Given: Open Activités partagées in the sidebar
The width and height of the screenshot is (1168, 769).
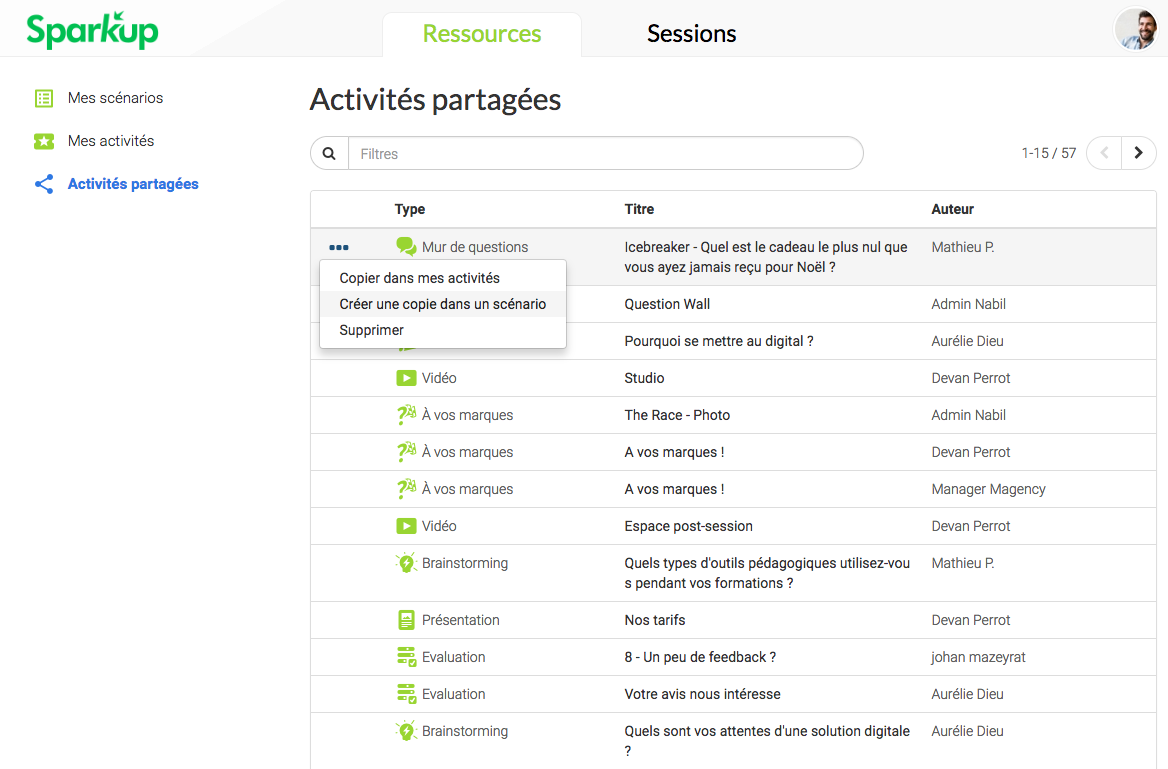Looking at the screenshot, I should 133,184.
